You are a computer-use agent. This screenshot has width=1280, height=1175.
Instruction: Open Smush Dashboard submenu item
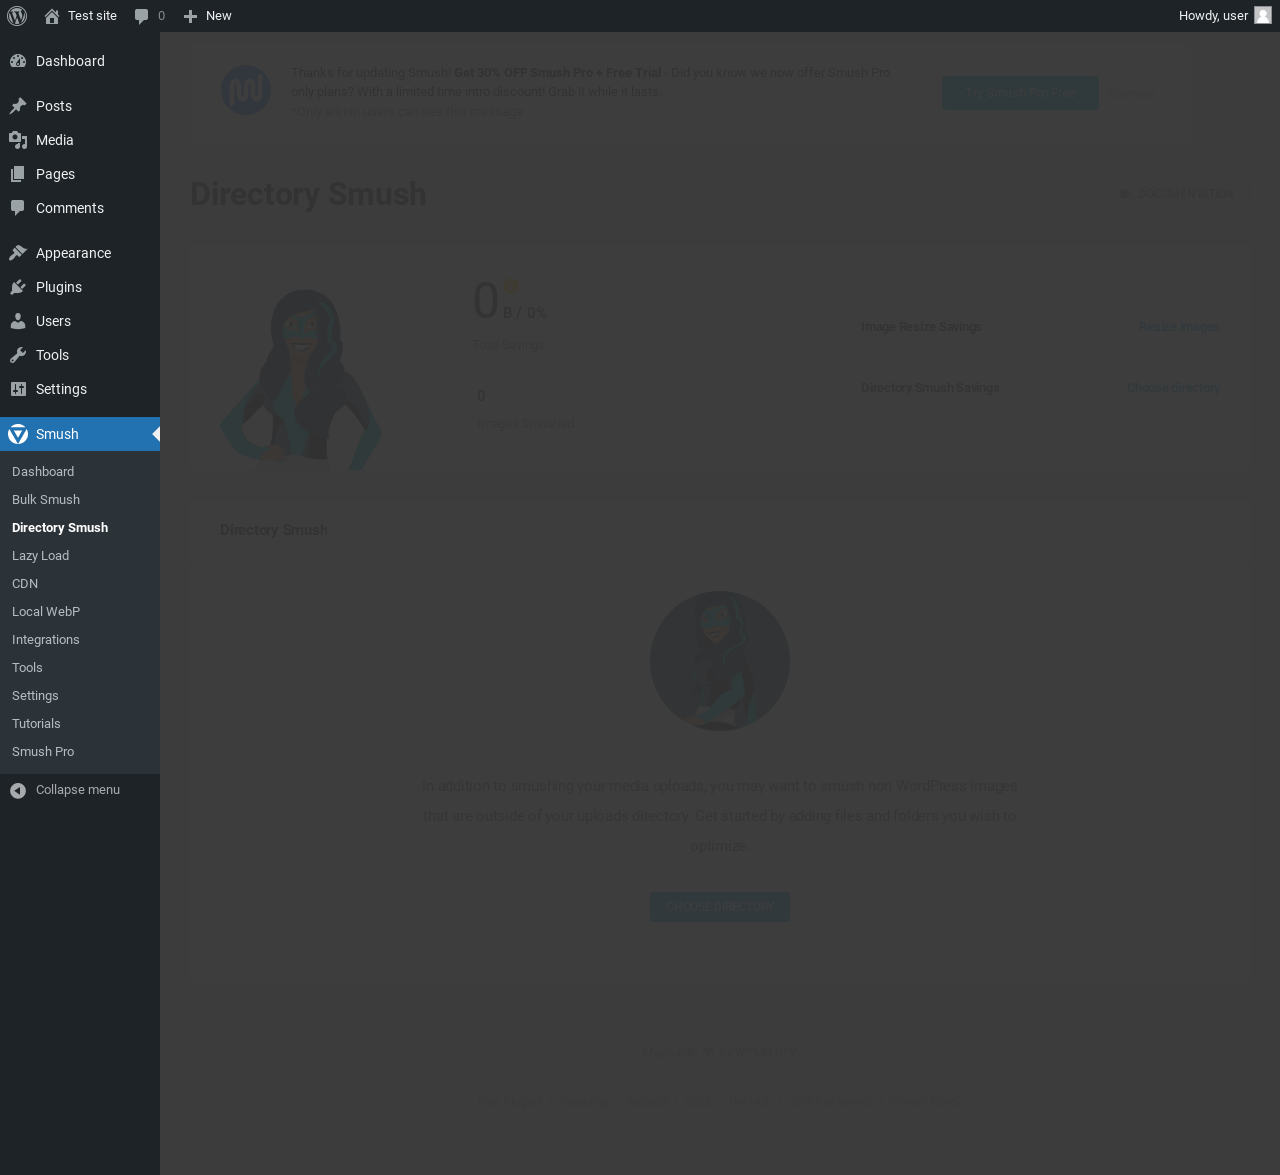point(80,472)
